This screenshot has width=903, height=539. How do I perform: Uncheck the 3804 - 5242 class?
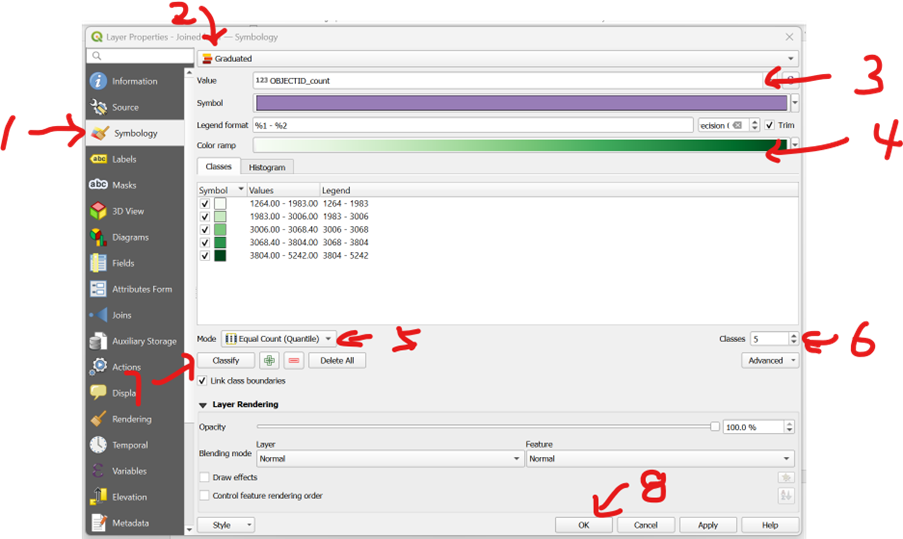[x=204, y=255]
